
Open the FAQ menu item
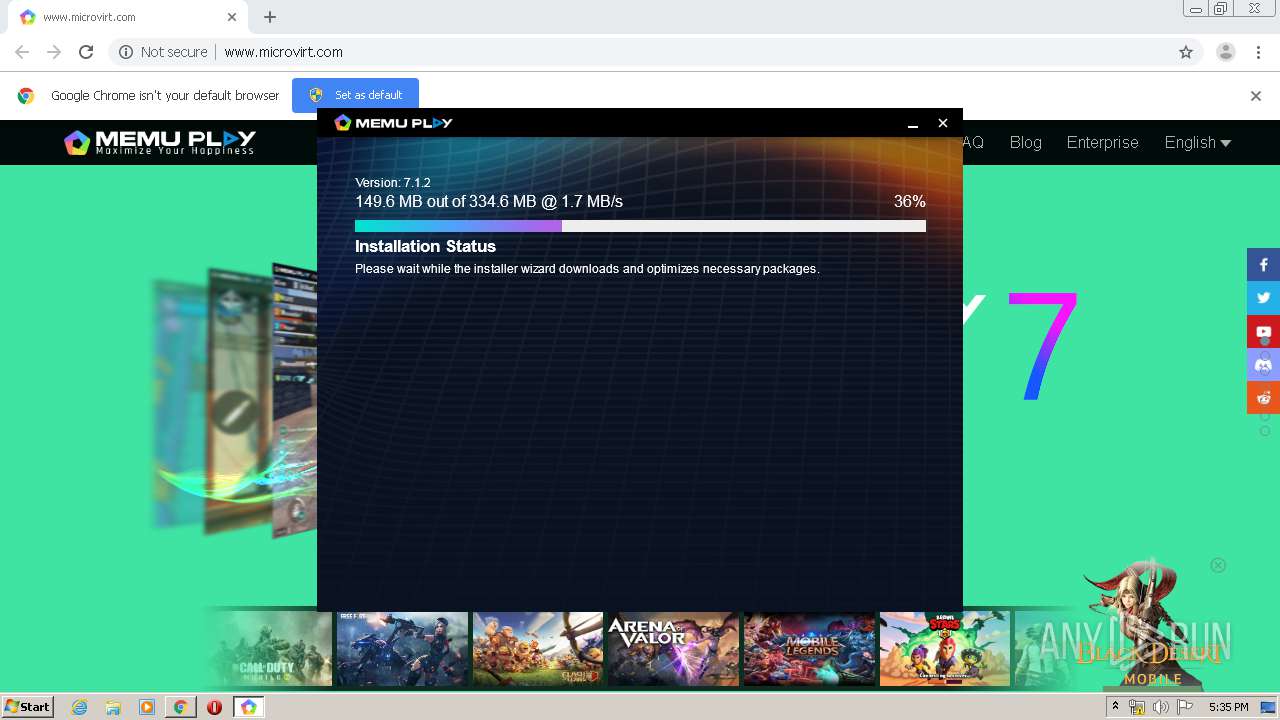pos(973,142)
